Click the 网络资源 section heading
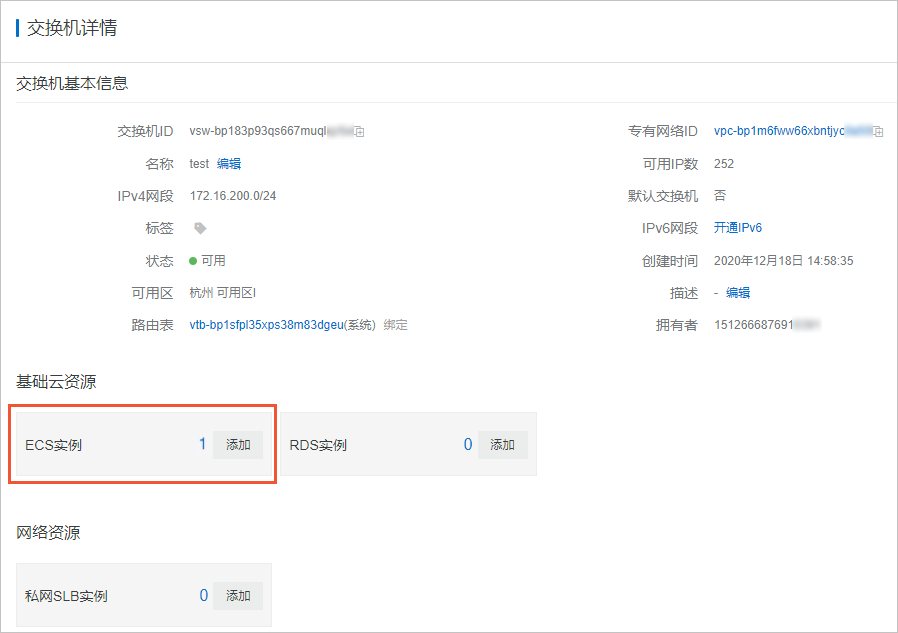This screenshot has width=898, height=633. tap(48, 533)
